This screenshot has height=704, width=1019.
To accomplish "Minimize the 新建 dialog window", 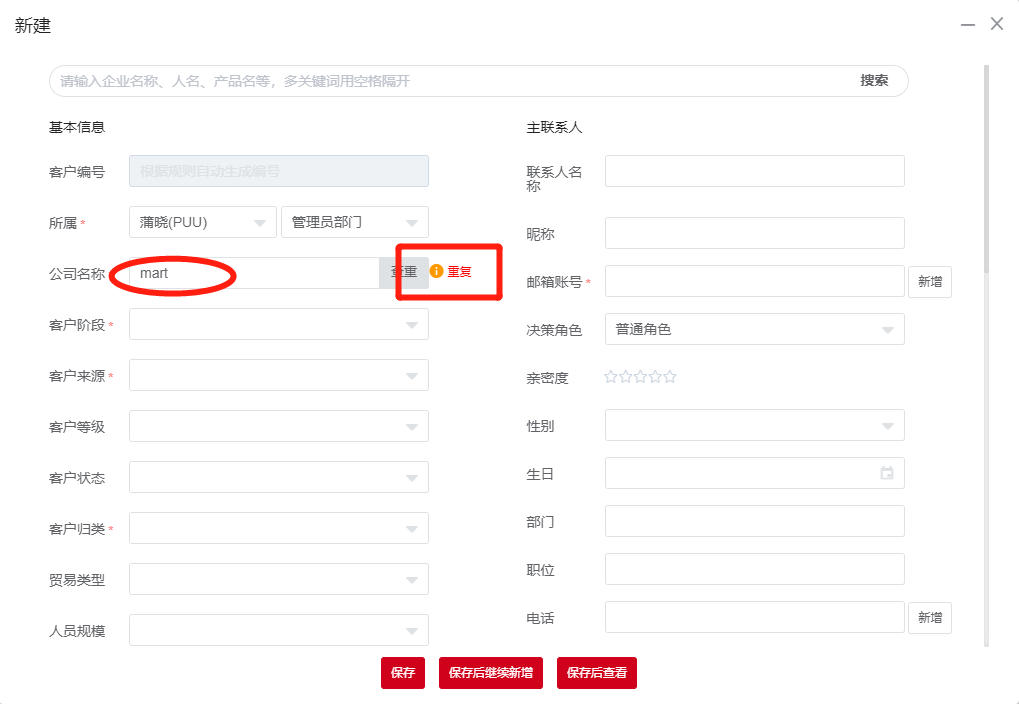I will pyautogui.click(x=967, y=24).
